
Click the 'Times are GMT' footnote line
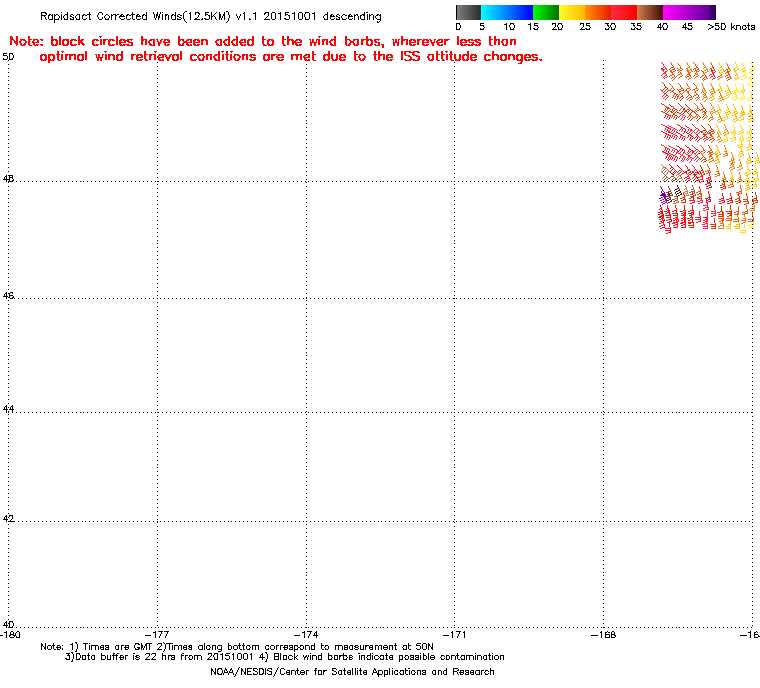point(237,647)
